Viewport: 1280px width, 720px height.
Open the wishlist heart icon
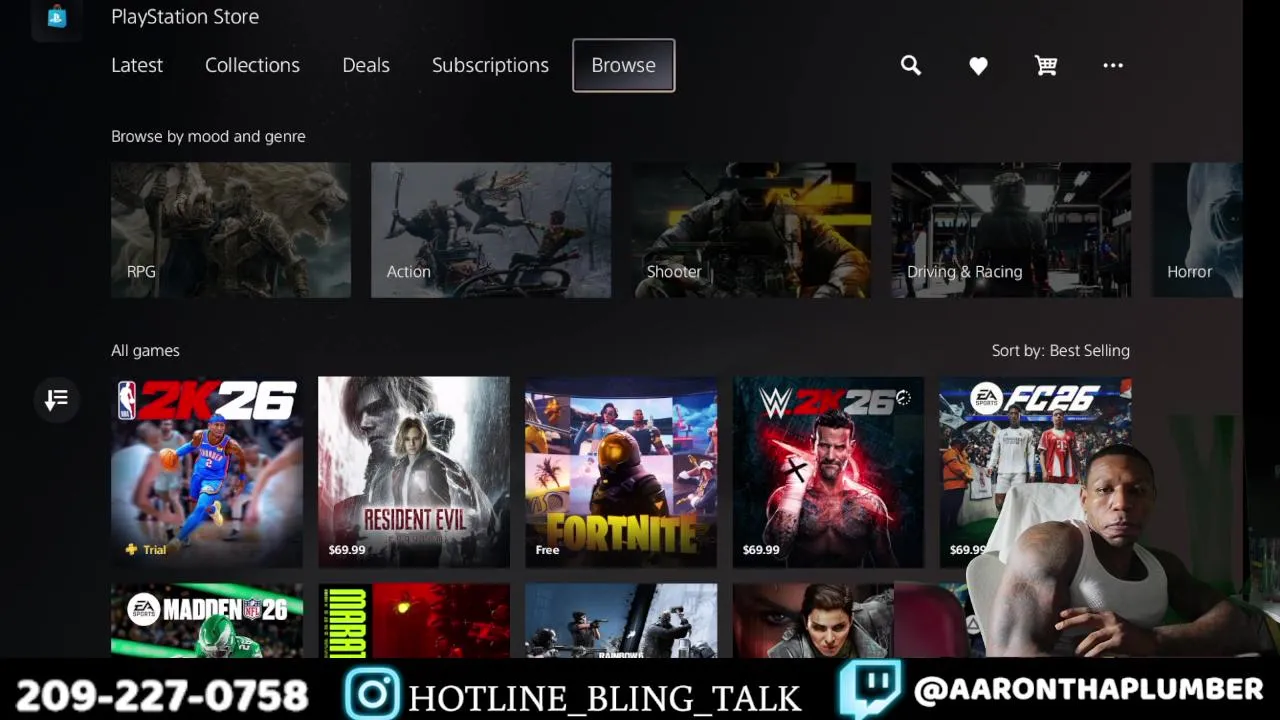pyautogui.click(x=978, y=65)
